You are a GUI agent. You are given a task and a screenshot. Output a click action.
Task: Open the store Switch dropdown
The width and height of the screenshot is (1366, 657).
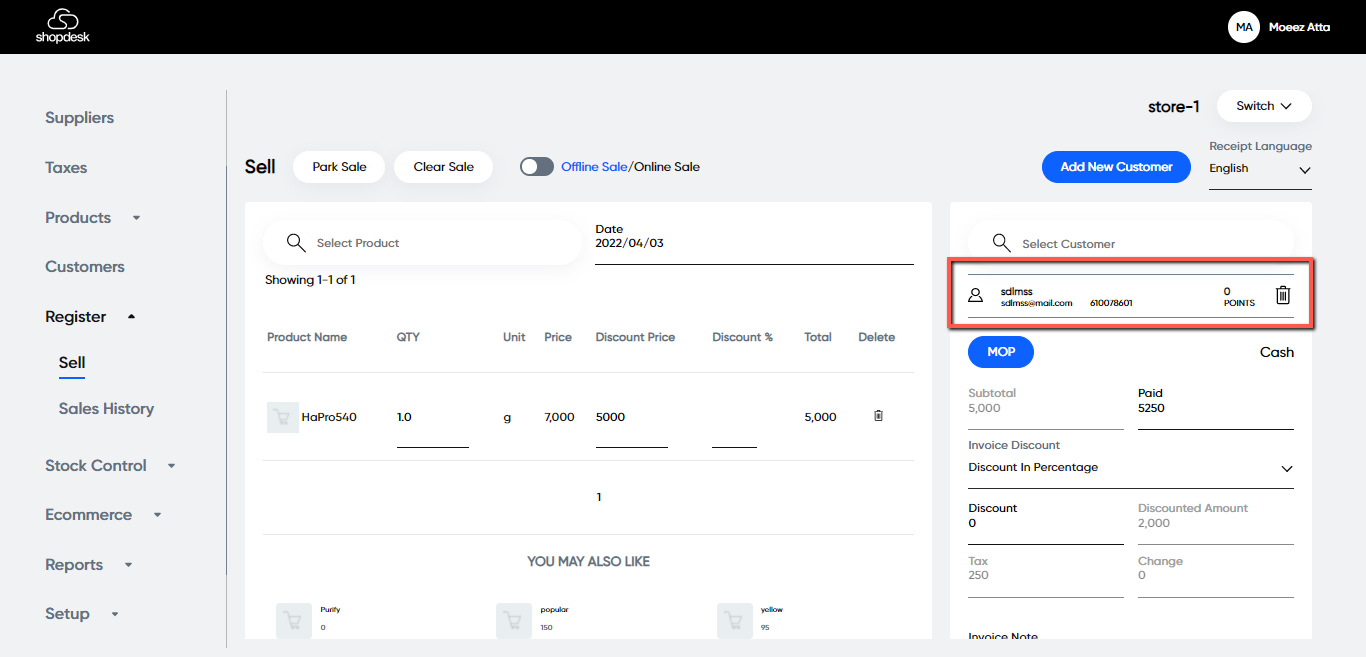[1263, 106]
